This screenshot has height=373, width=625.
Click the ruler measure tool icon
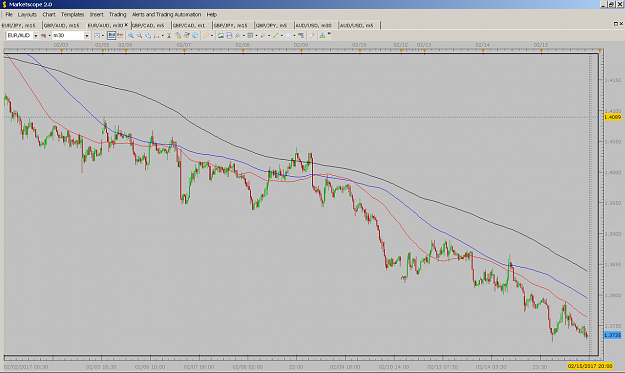(x=206, y=35)
